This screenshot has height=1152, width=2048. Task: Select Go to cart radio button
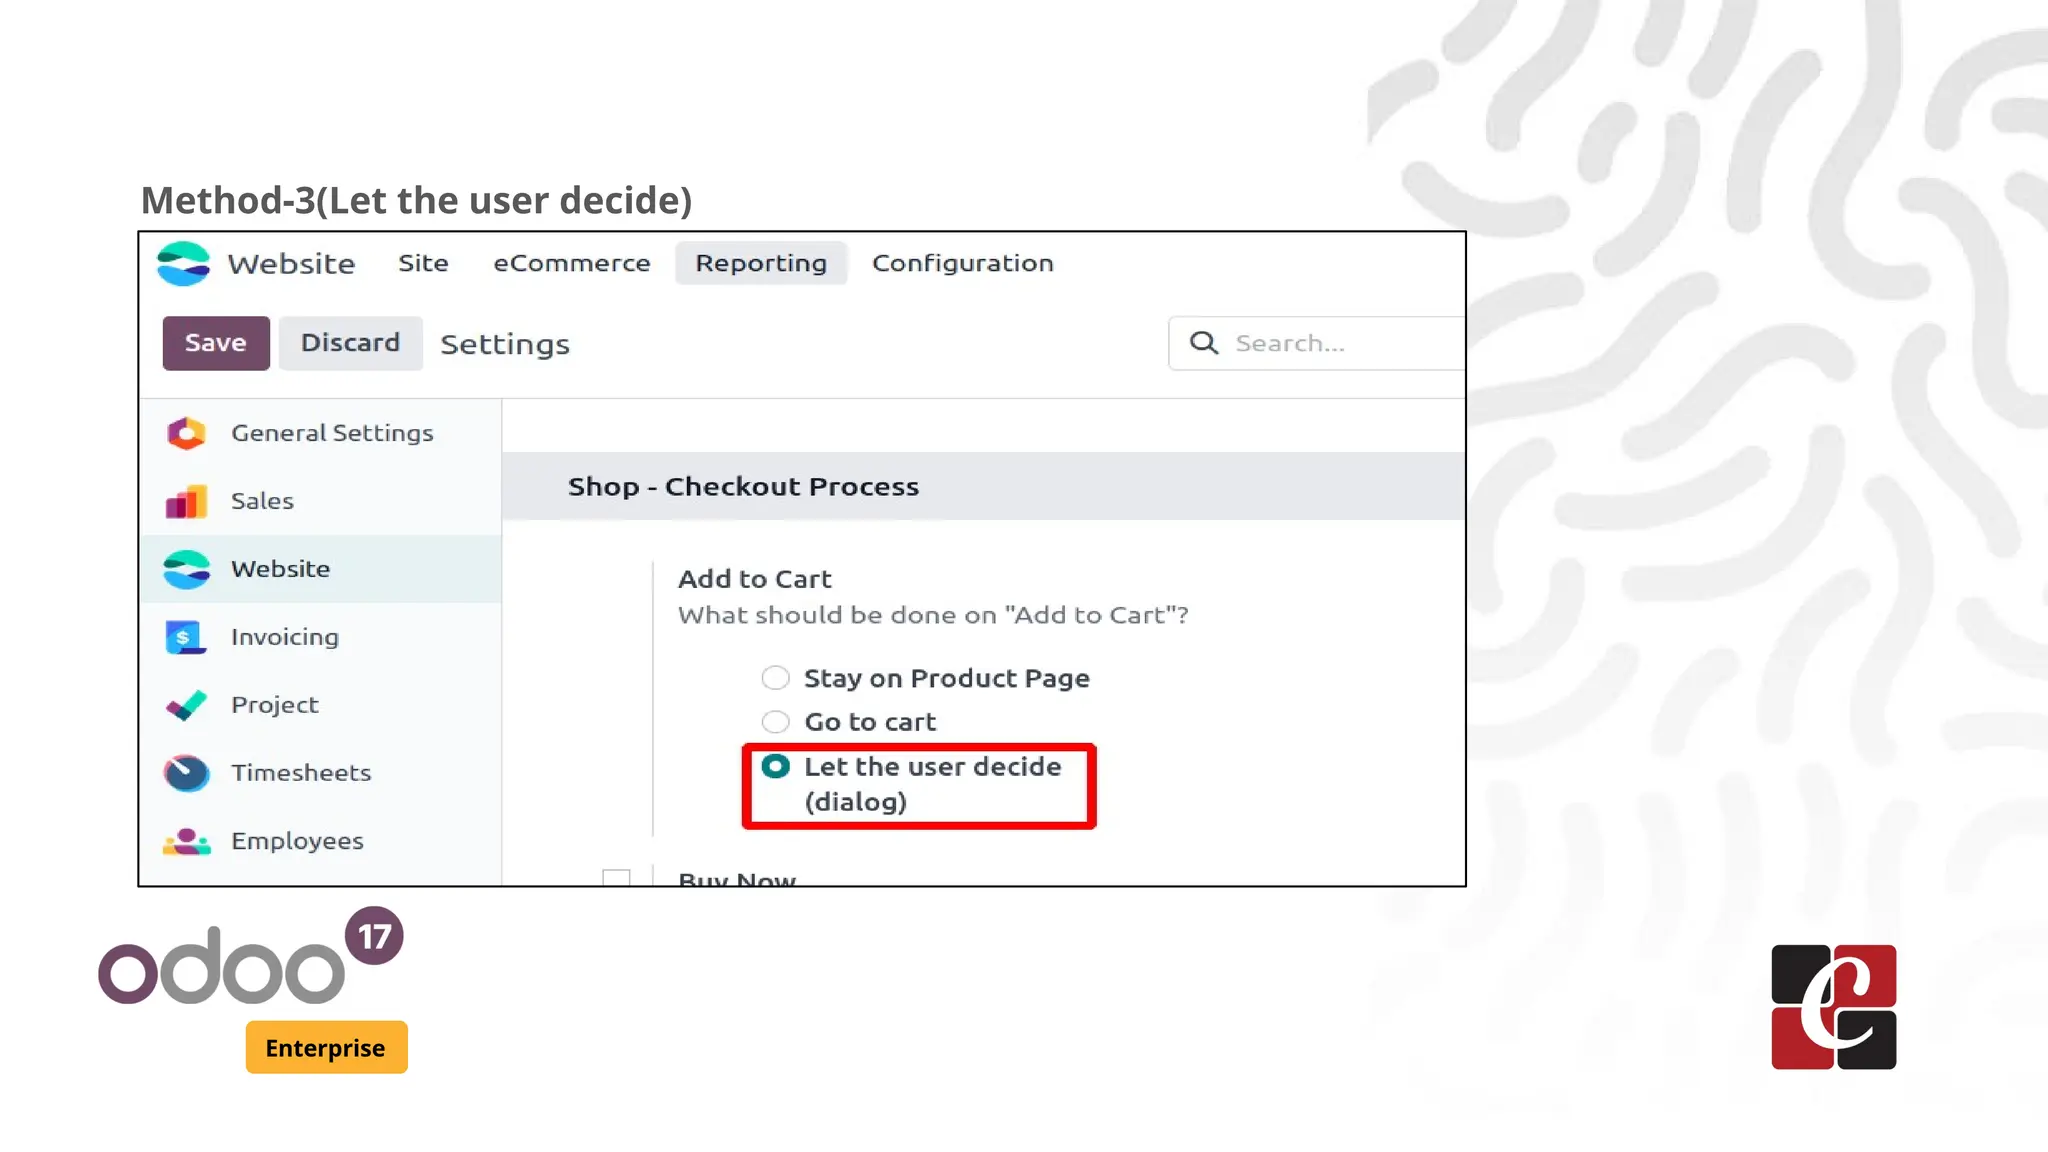pos(775,722)
